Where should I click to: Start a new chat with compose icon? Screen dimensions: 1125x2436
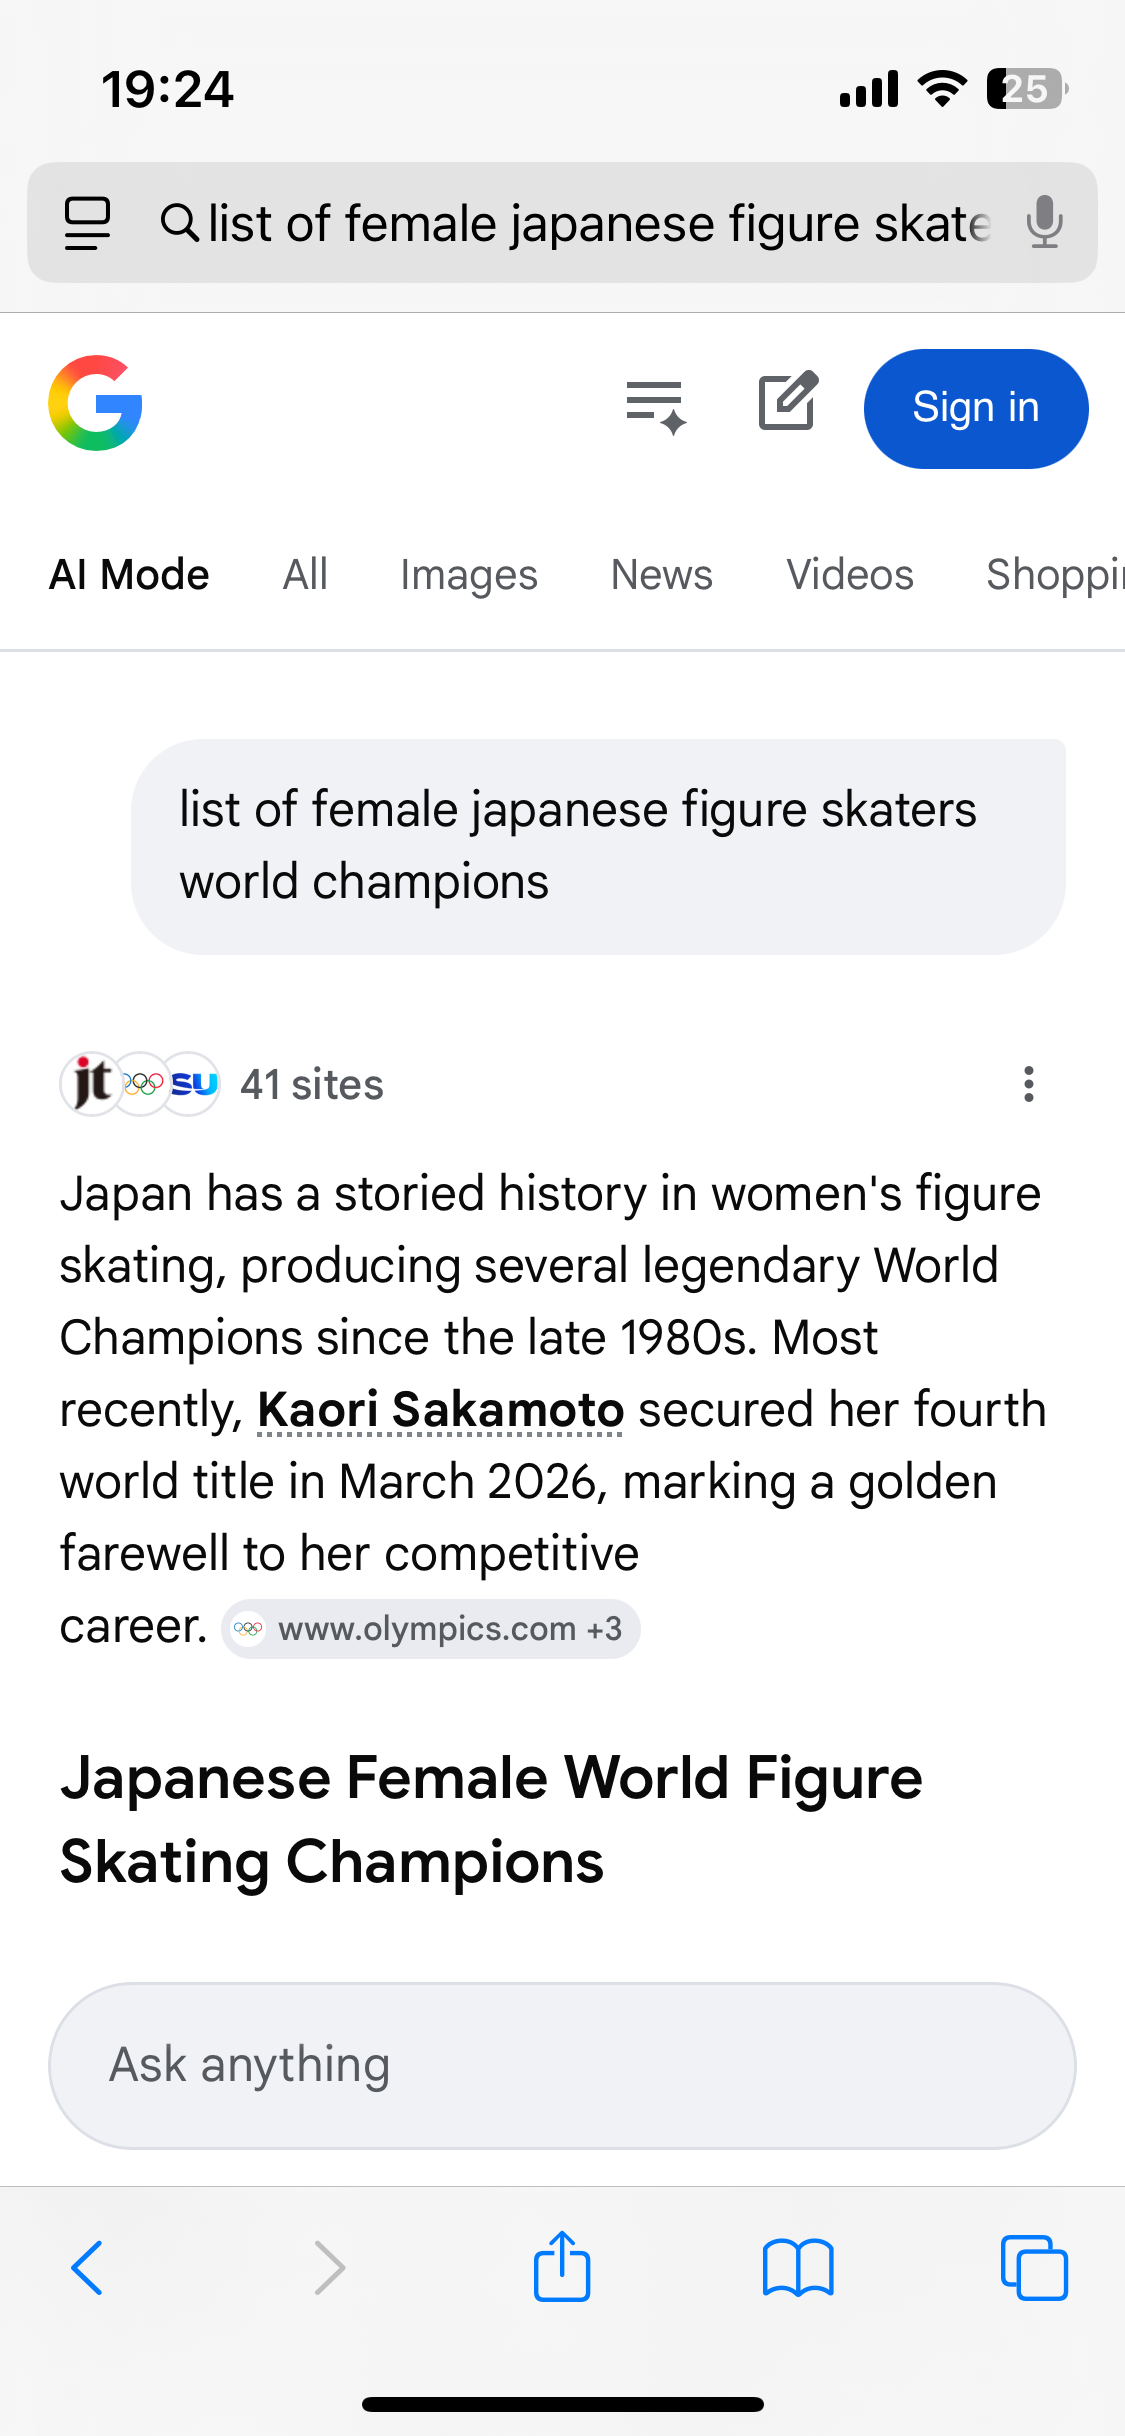tap(788, 403)
